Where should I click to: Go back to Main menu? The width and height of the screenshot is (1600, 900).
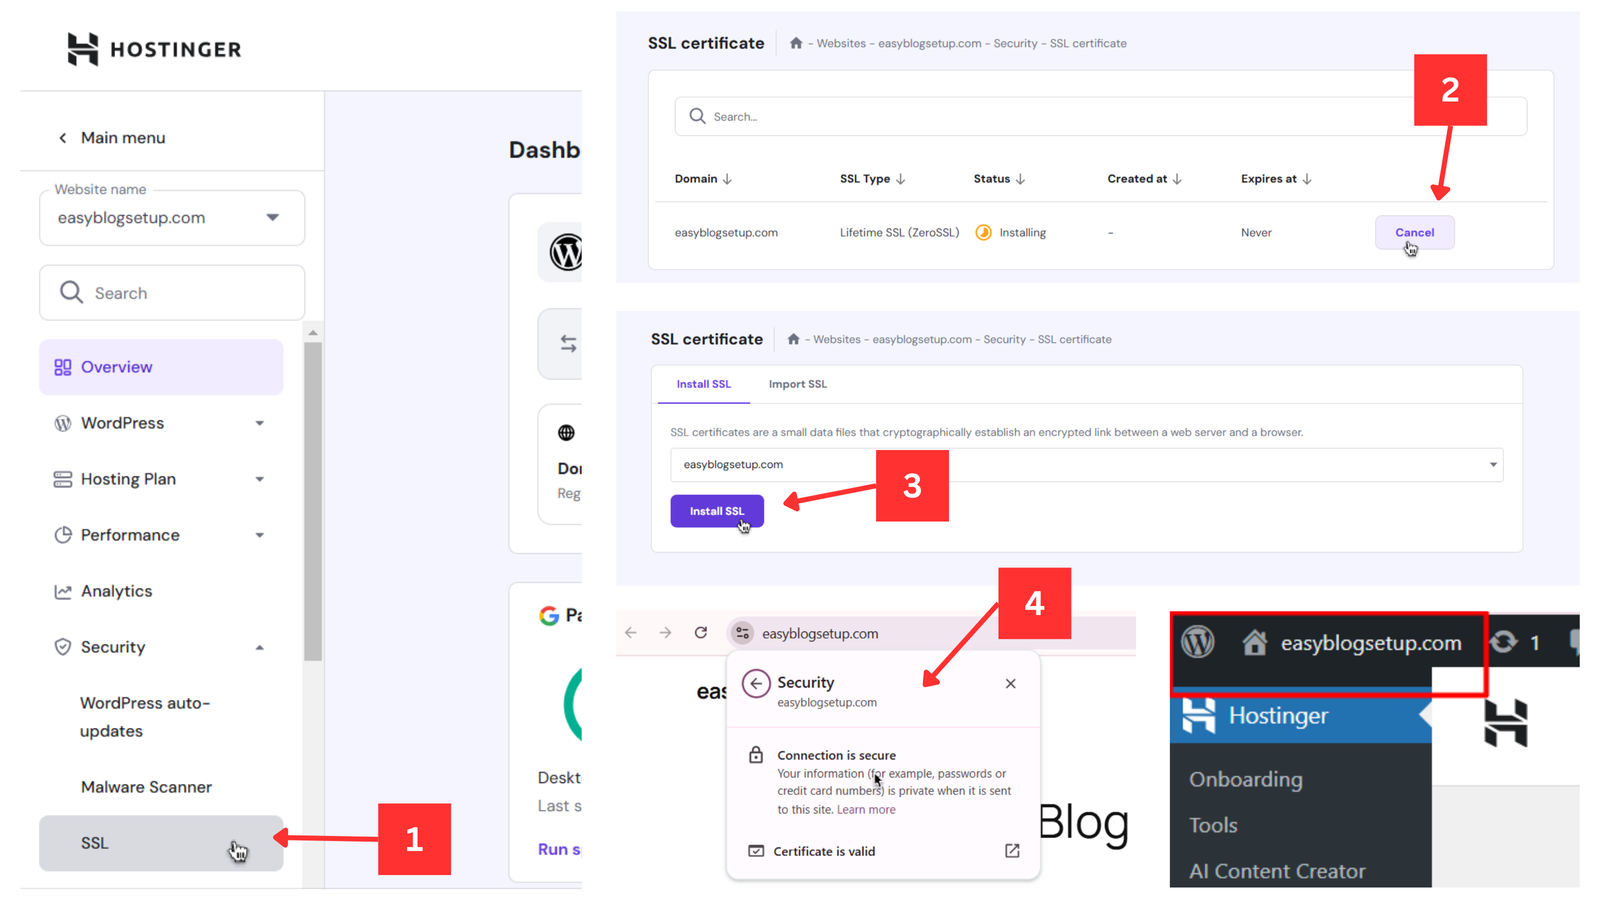pos(112,138)
